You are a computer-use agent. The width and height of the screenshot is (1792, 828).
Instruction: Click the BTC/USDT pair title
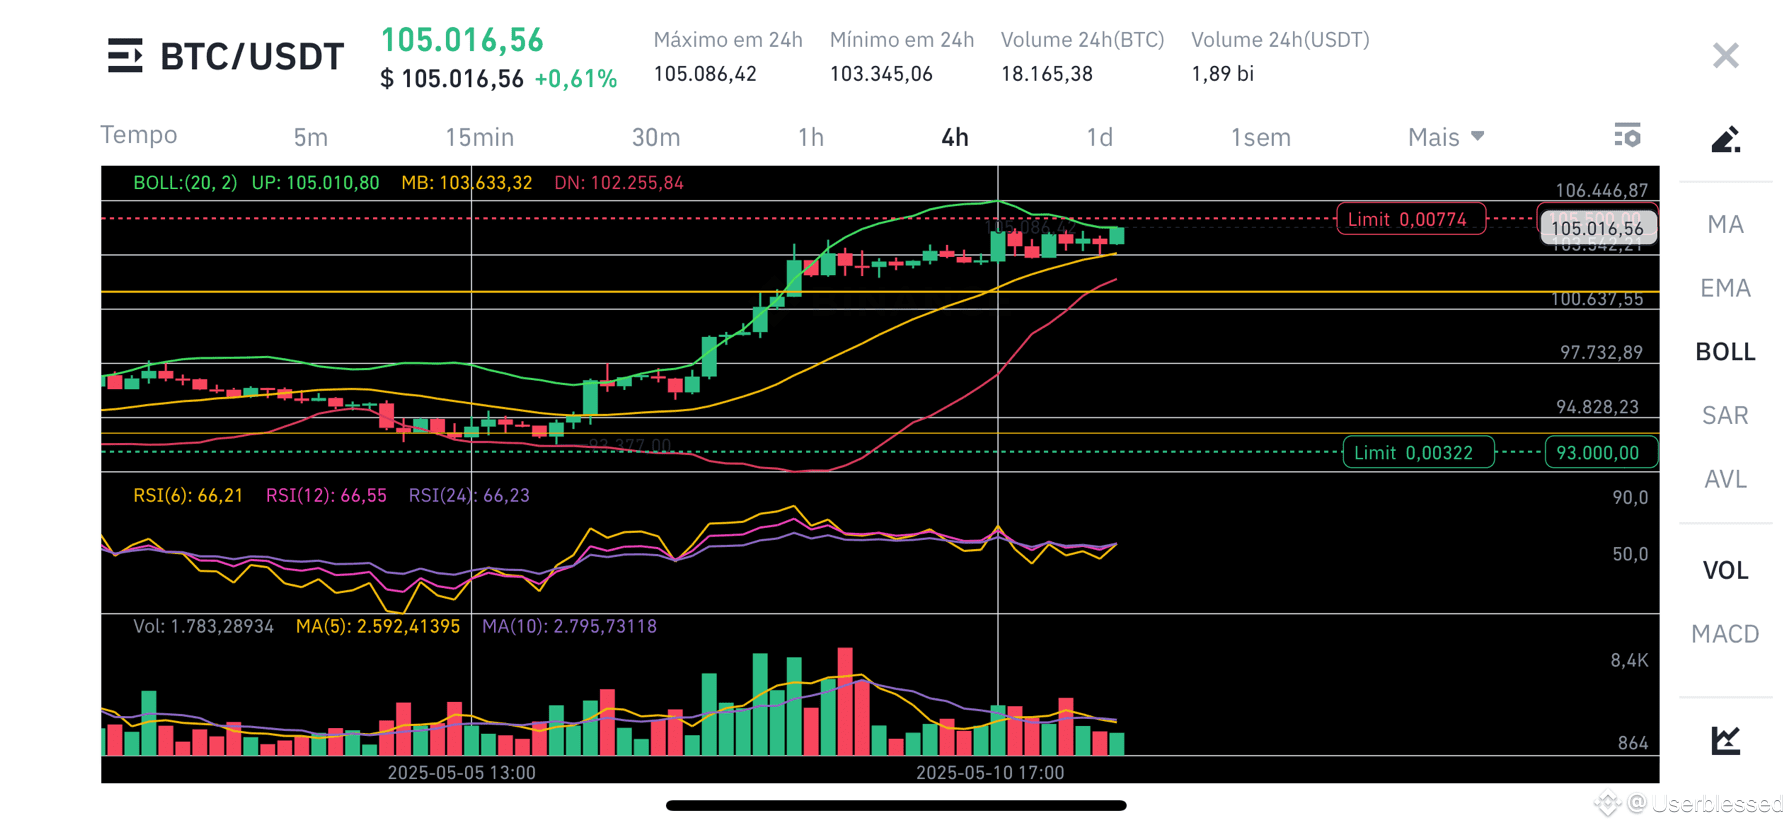[252, 57]
